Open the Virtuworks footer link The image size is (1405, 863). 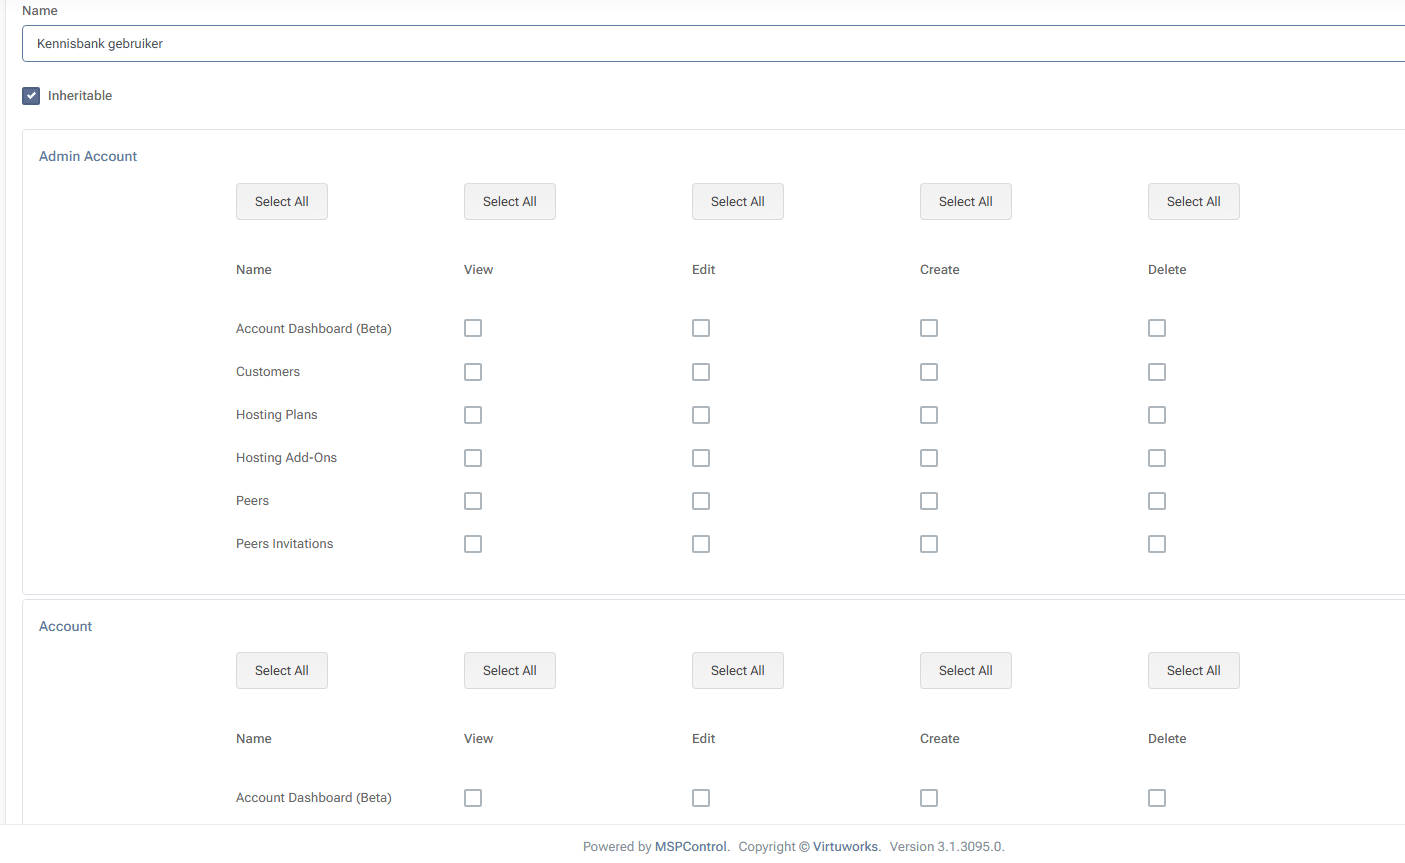pos(845,847)
